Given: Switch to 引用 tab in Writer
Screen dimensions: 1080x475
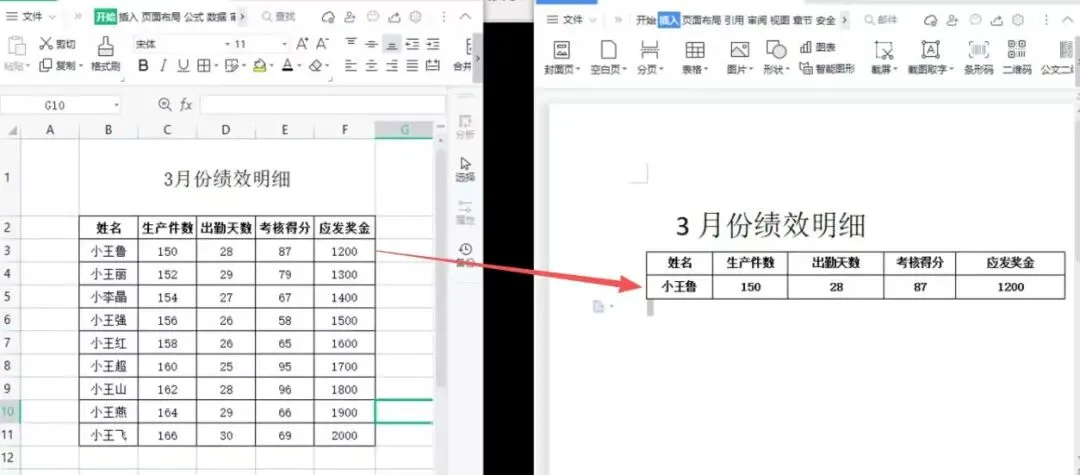Looking at the screenshot, I should pyautogui.click(x=734, y=21).
